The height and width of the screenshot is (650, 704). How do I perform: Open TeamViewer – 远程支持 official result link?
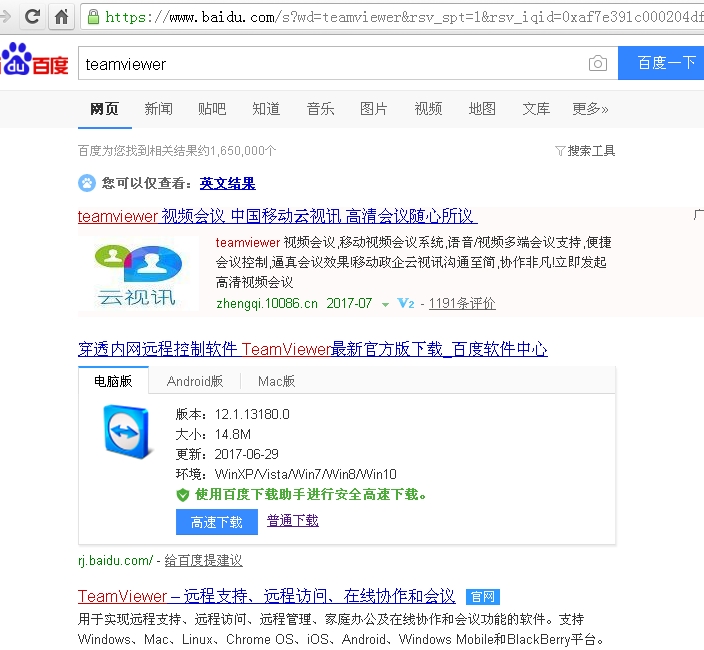pos(267,596)
